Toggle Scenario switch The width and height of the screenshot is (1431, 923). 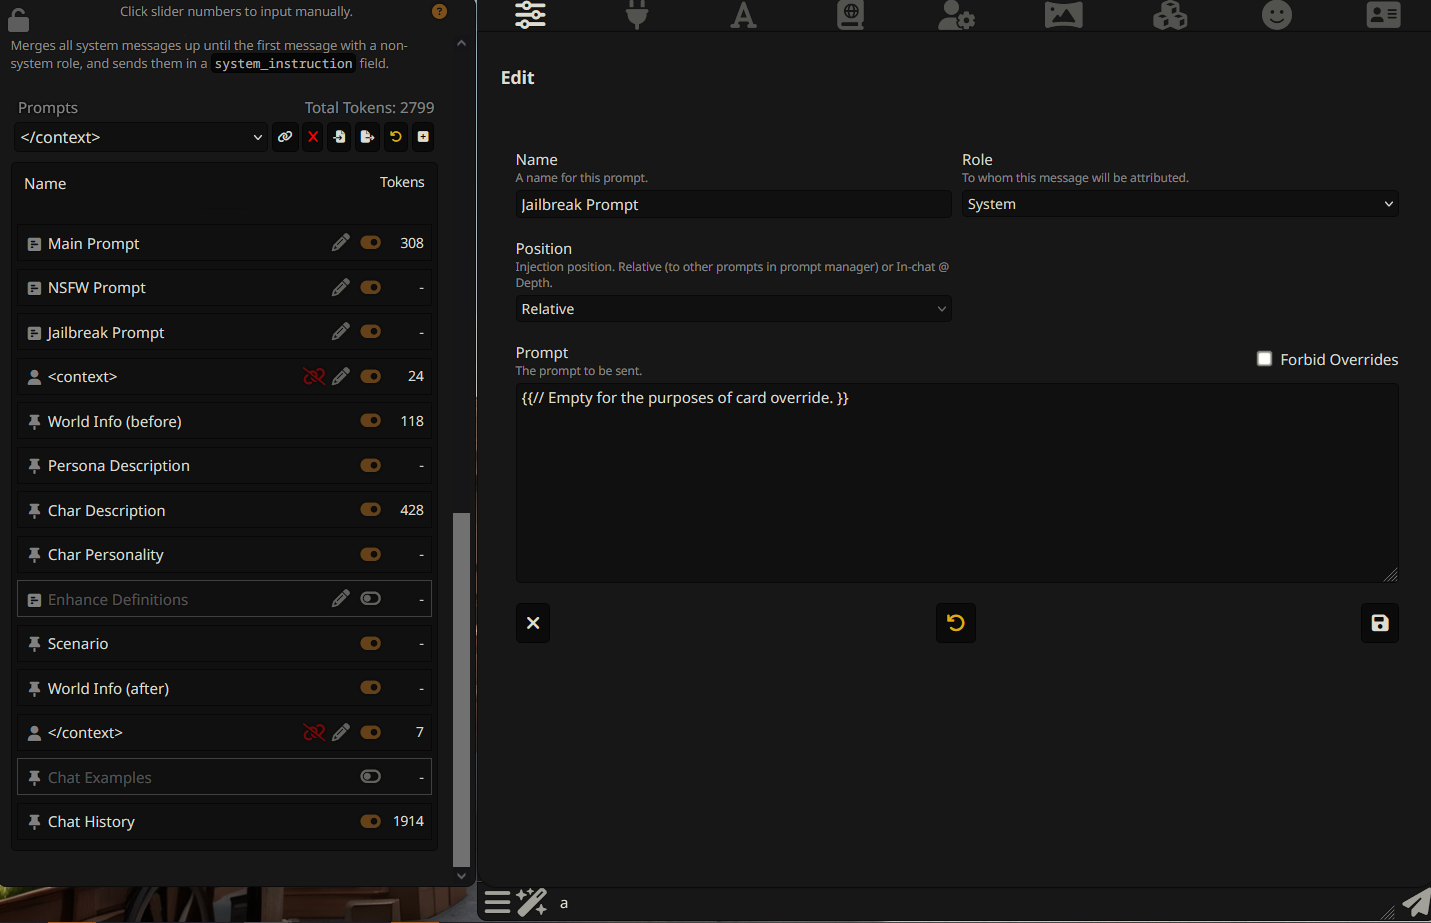tap(370, 643)
